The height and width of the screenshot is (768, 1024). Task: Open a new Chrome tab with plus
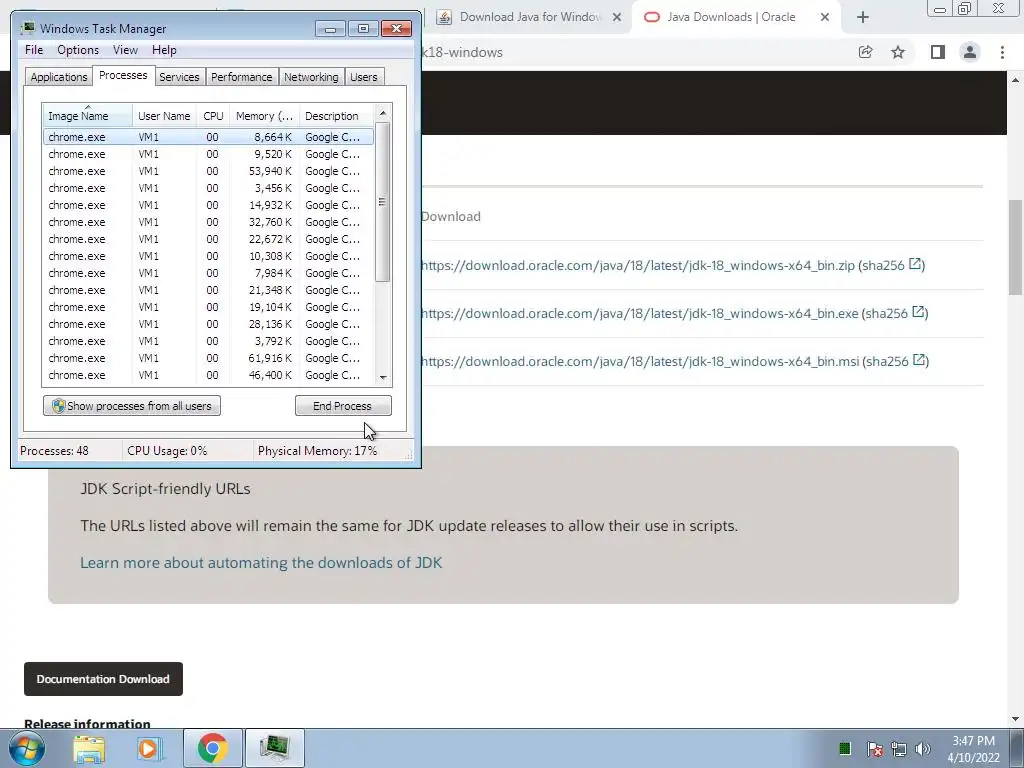(863, 18)
